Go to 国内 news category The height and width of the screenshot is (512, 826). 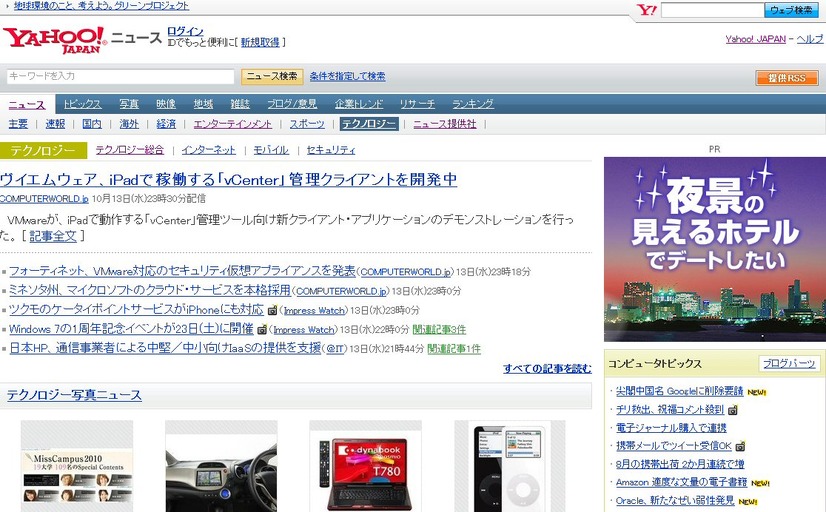pyautogui.click(x=92, y=124)
